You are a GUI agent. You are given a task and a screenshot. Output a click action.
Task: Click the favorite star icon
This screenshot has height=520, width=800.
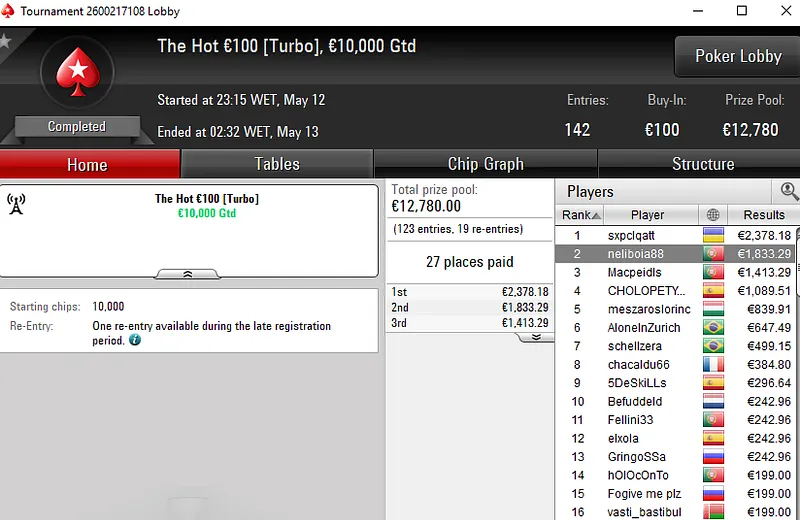click(5, 41)
